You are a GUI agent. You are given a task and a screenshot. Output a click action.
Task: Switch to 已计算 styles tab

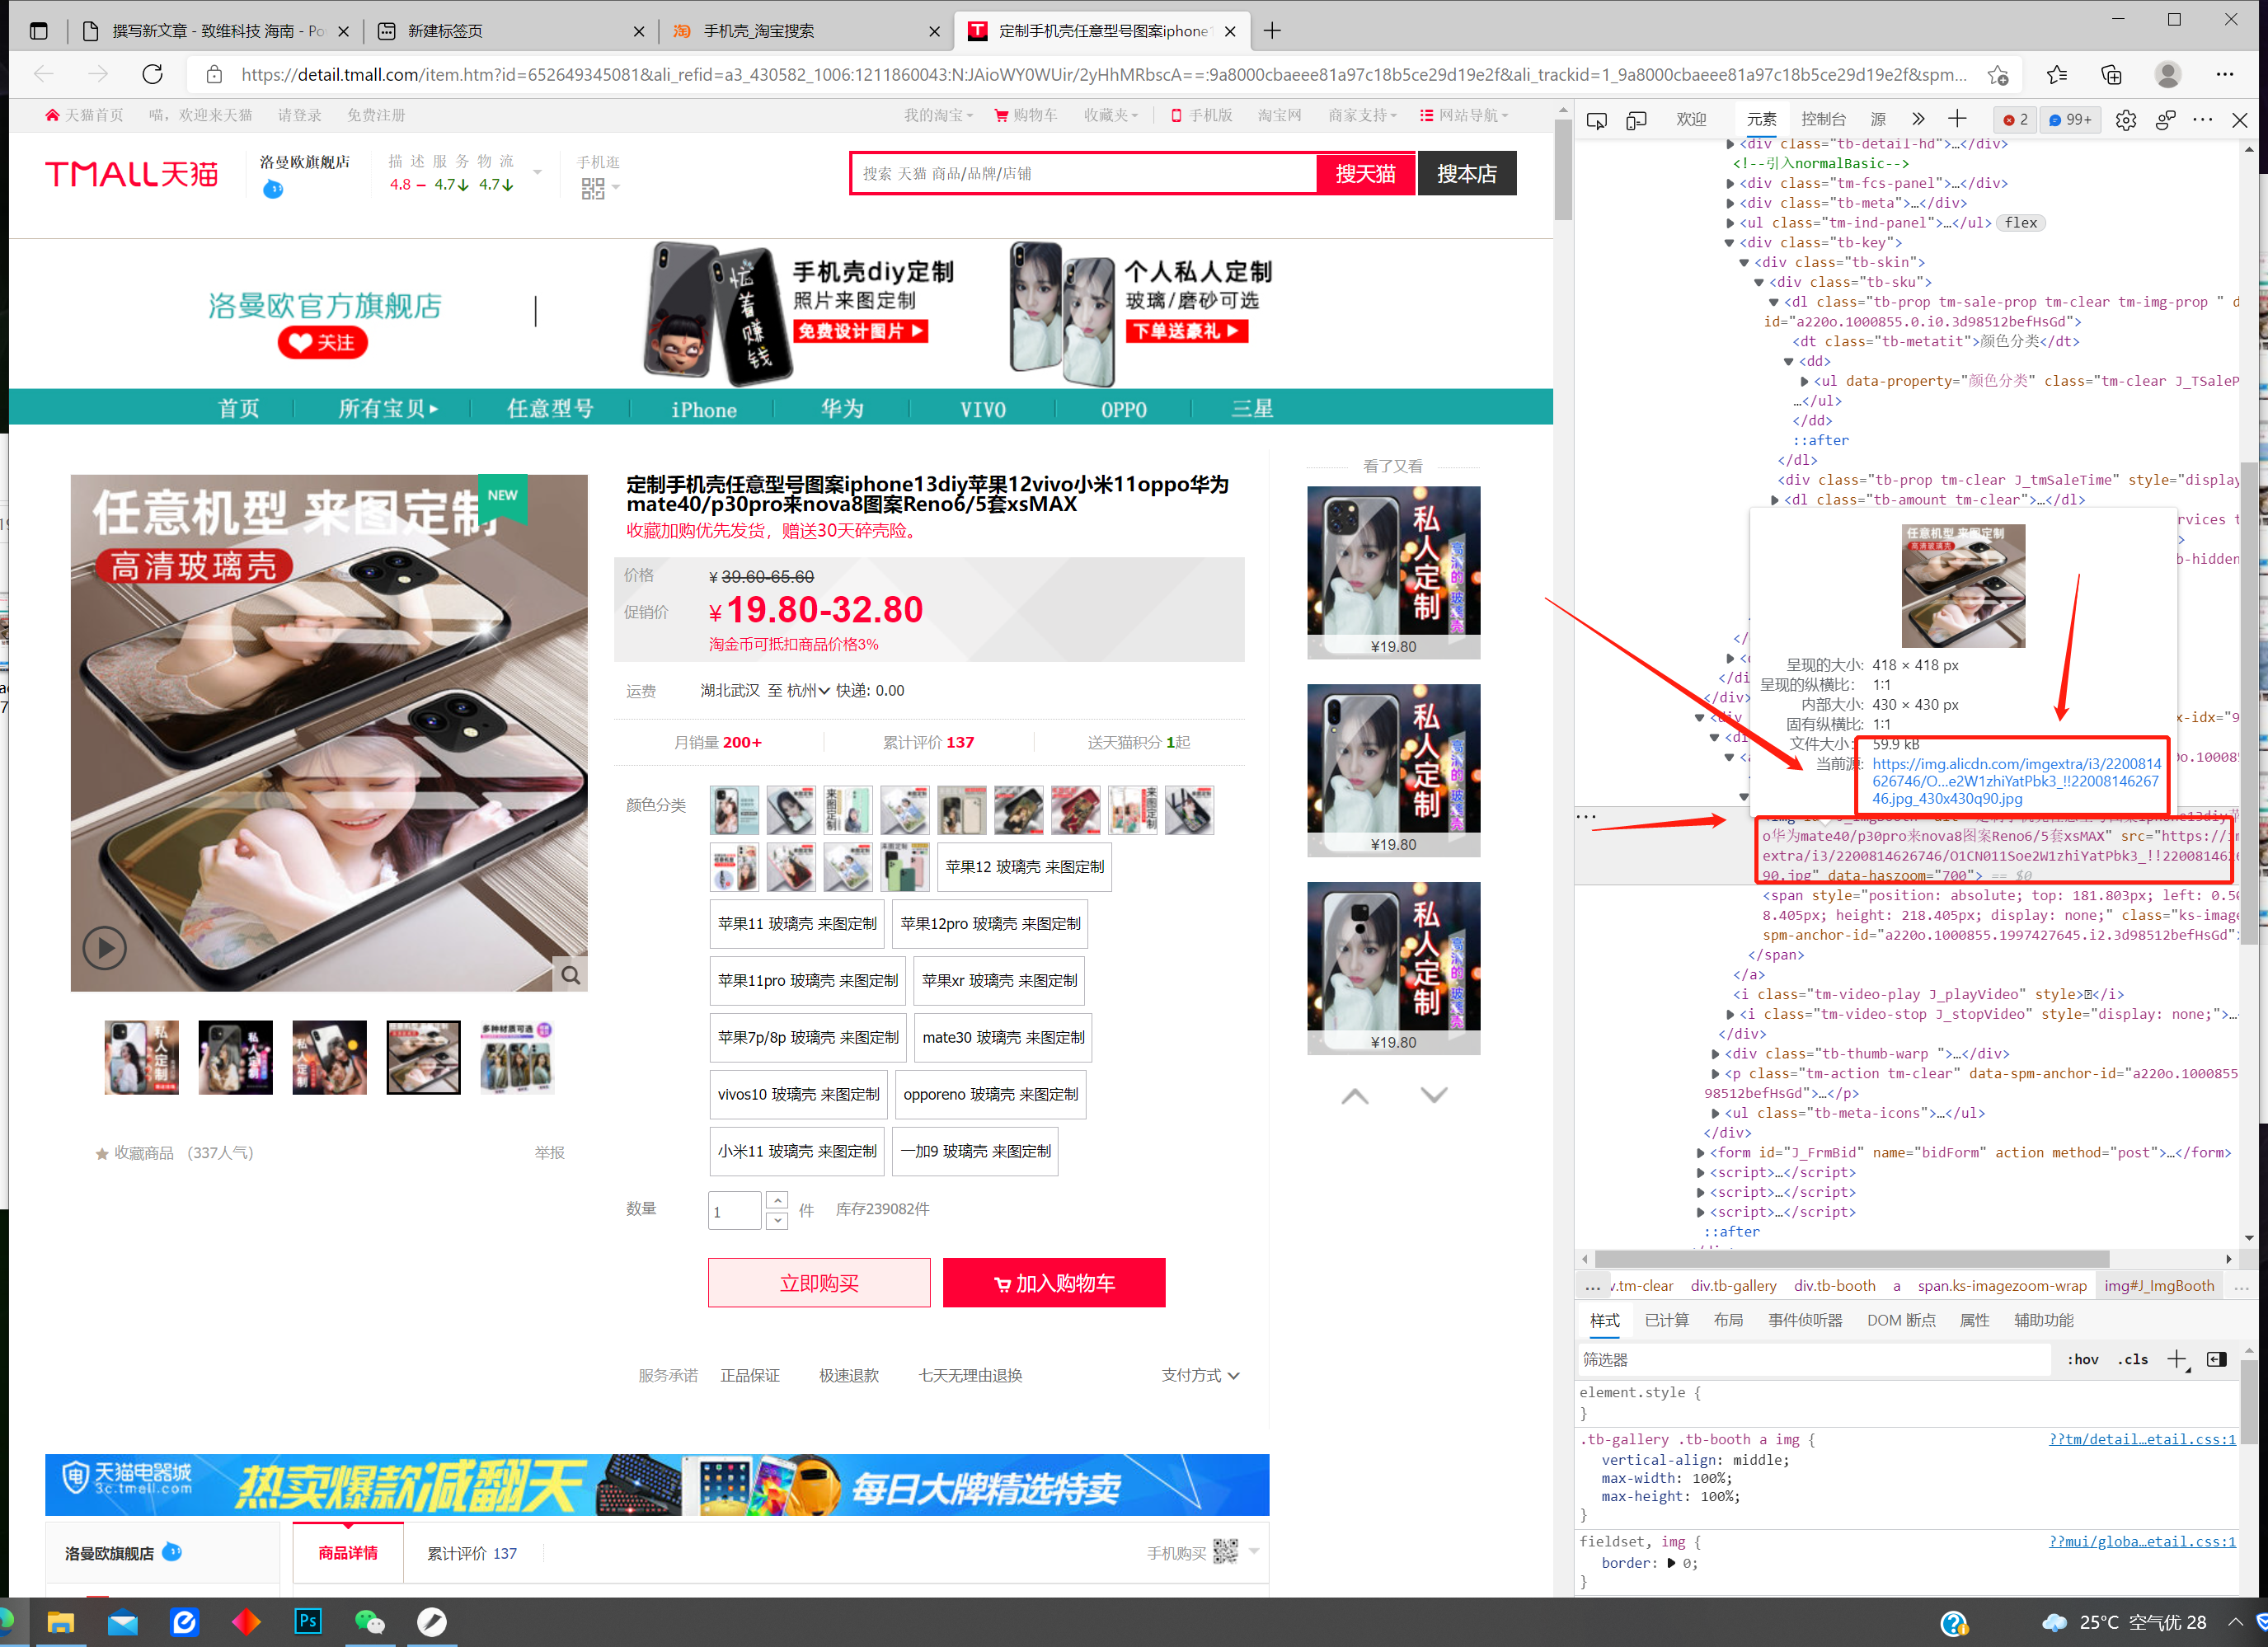(x=1666, y=1320)
